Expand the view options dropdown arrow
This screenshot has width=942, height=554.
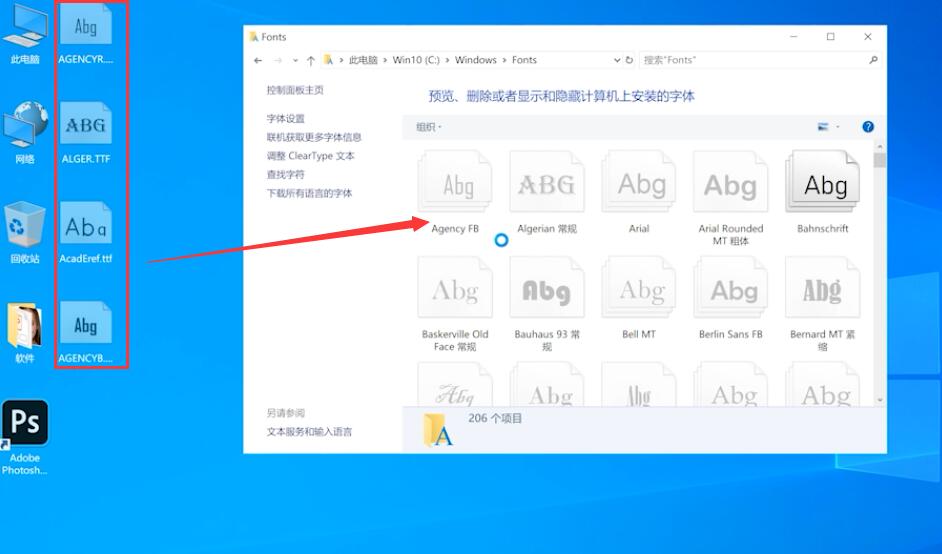coord(837,127)
